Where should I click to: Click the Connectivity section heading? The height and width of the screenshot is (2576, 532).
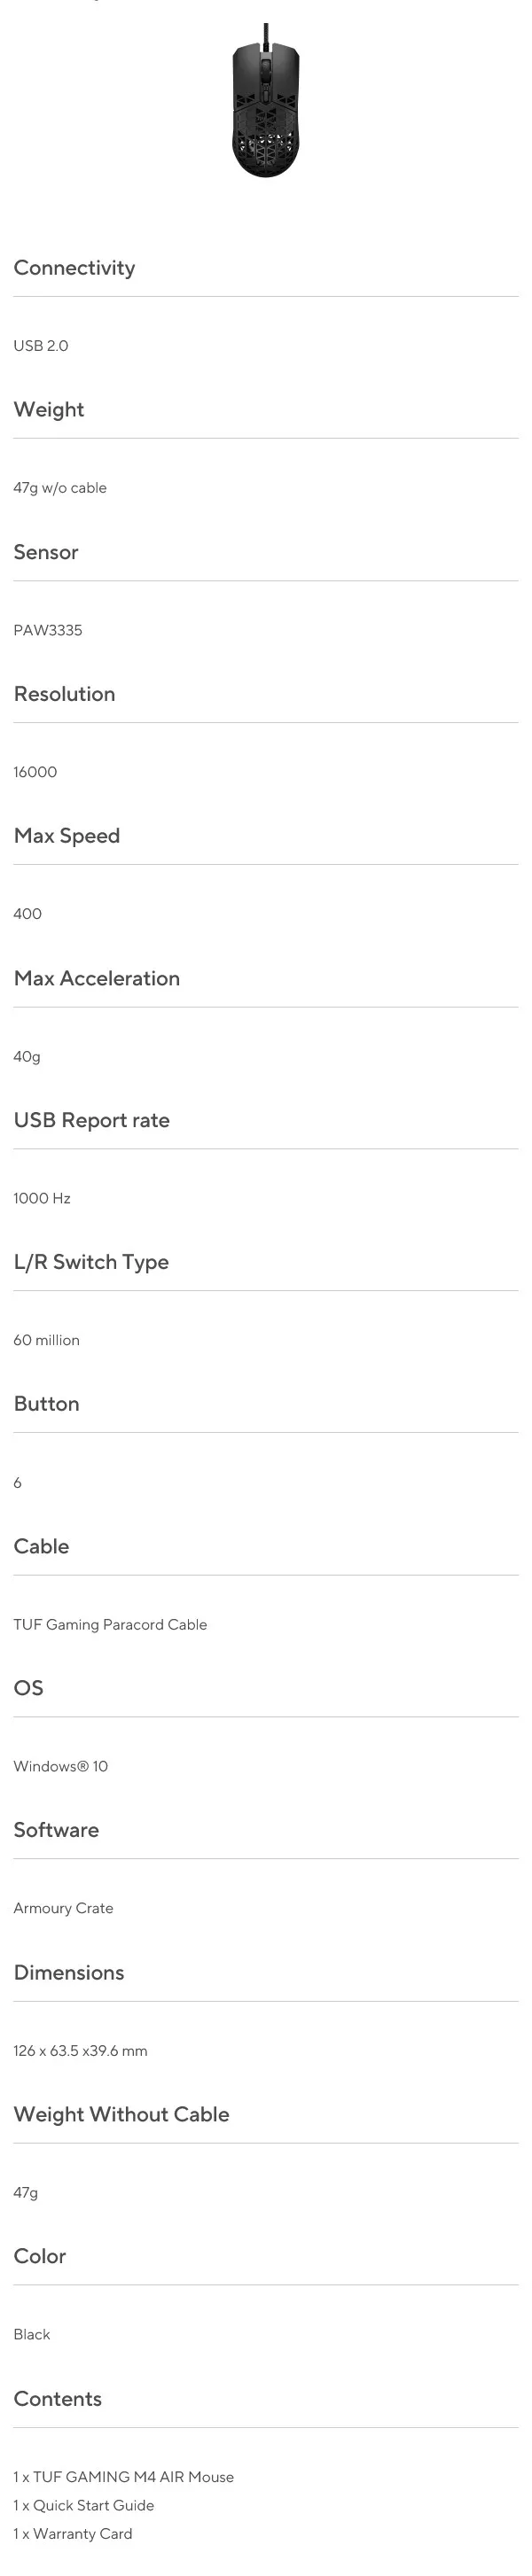tap(74, 268)
